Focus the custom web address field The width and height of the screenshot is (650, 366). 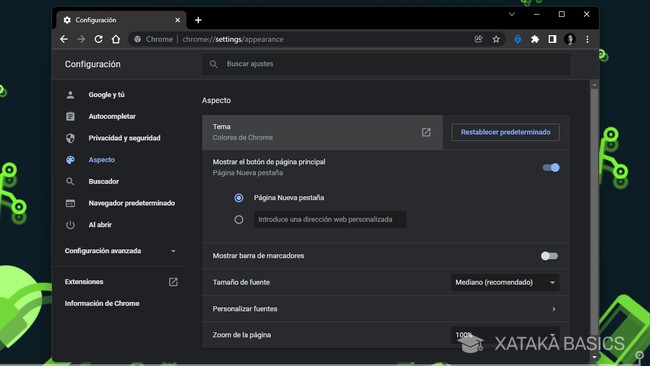[x=330, y=219]
